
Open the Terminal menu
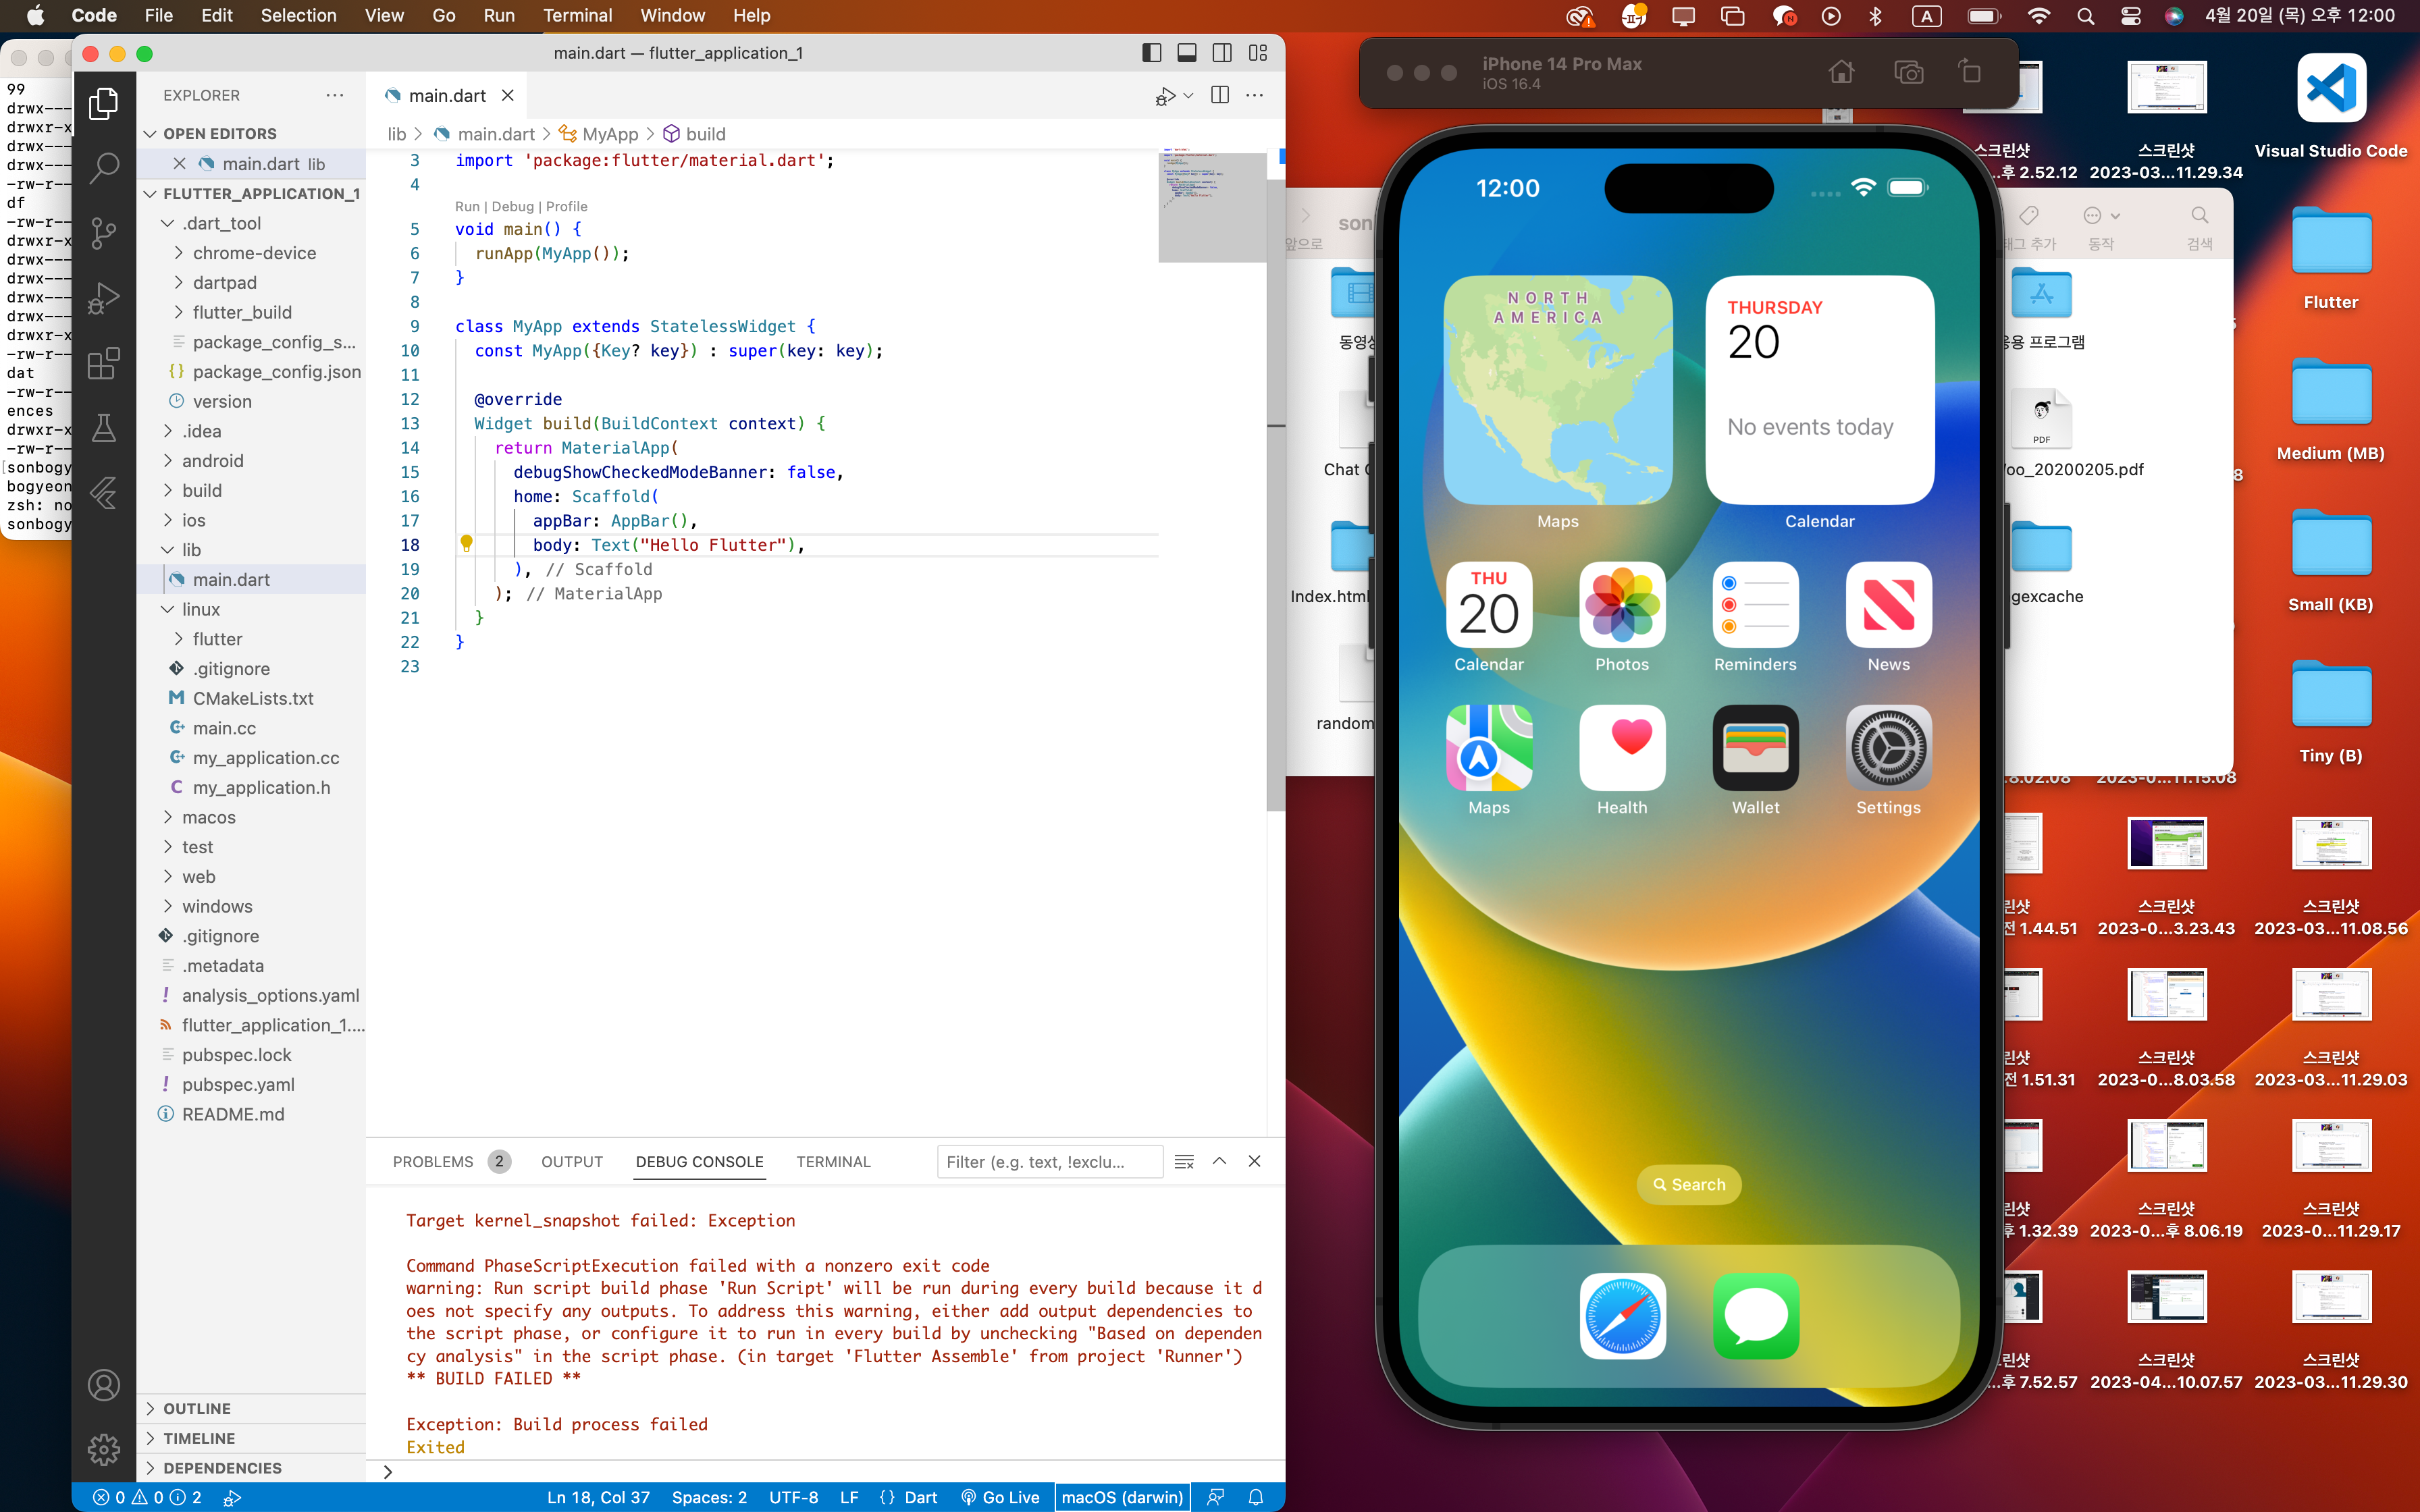click(577, 15)
